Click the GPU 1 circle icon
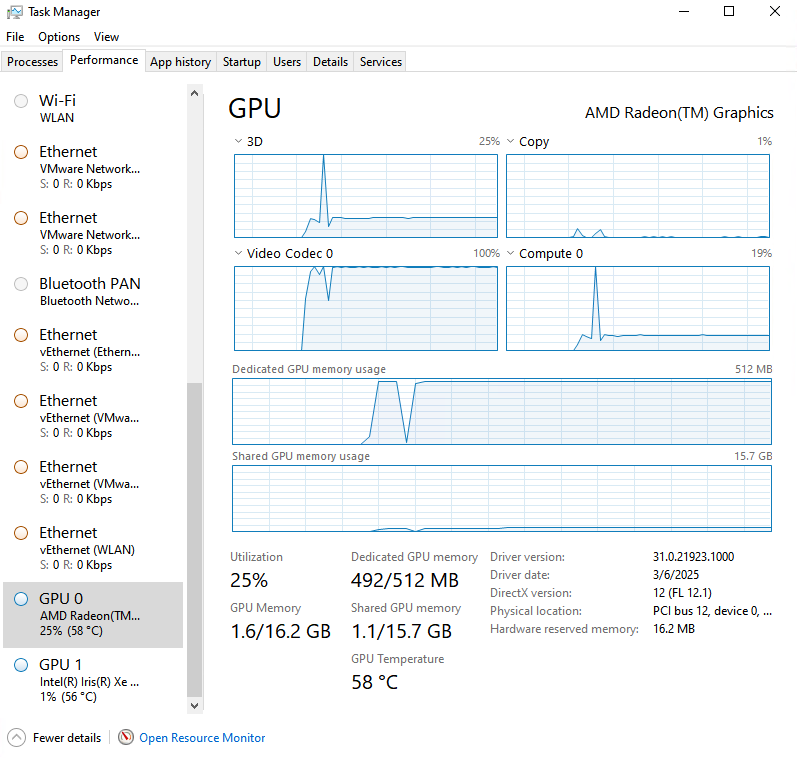 pos(21,665)
